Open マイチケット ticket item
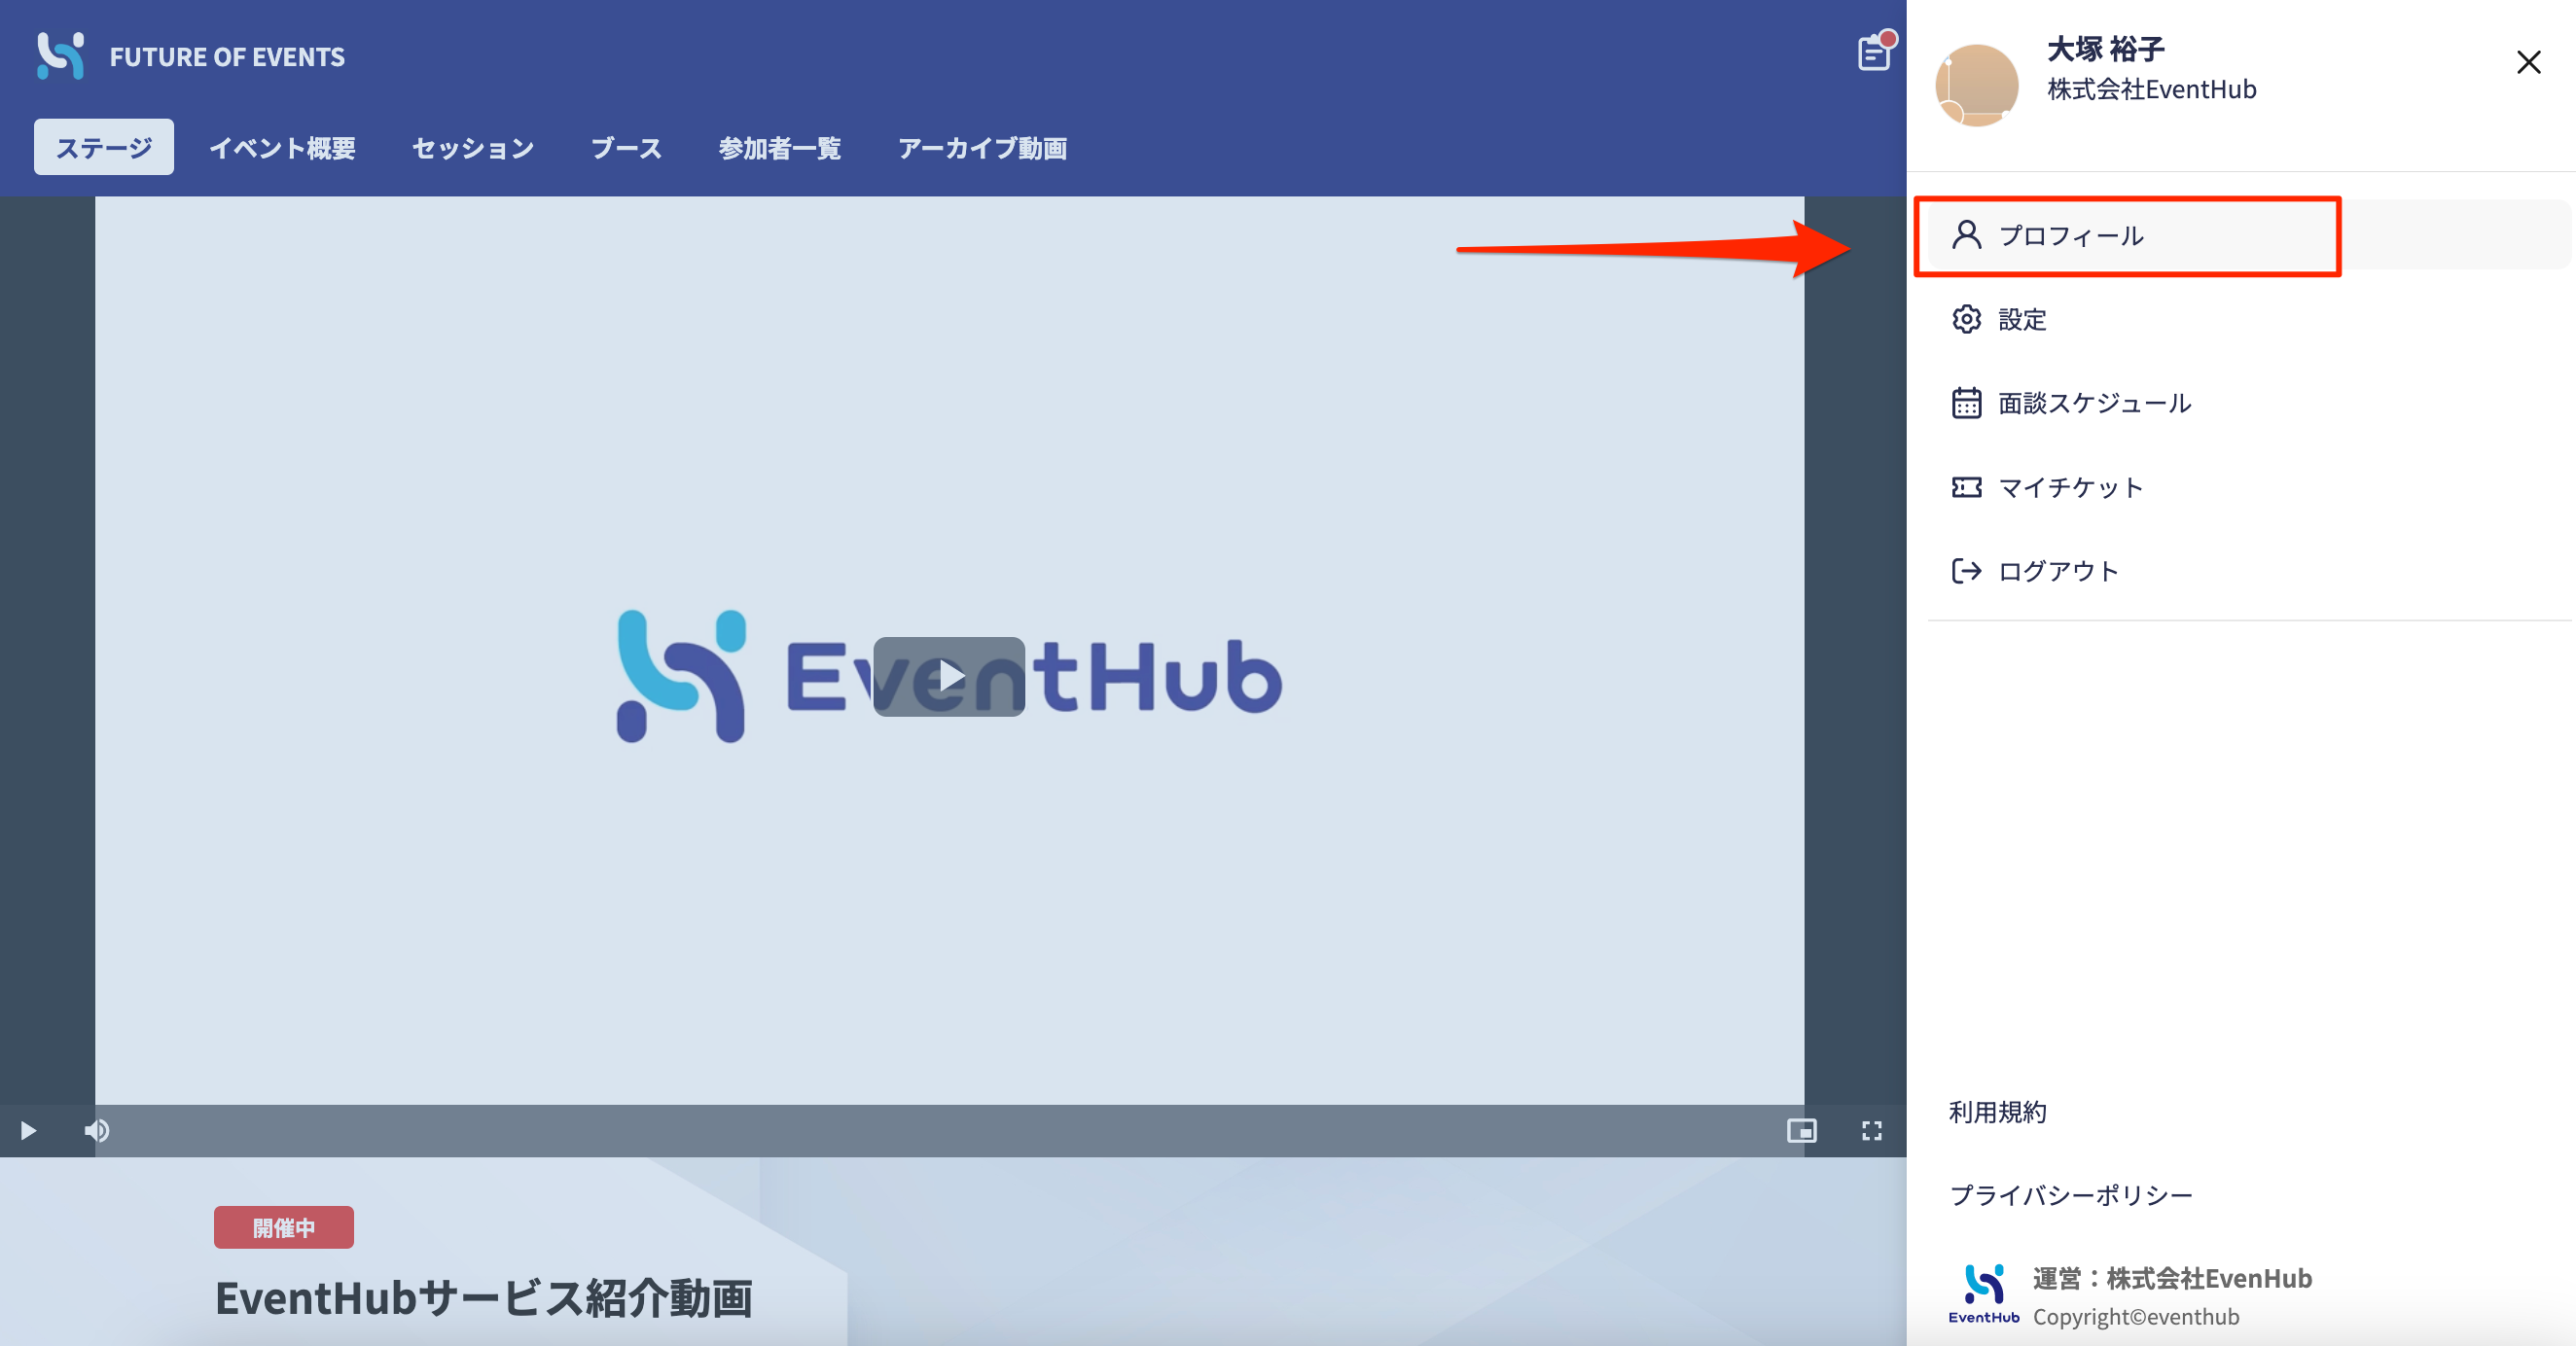Viewport: 2576px width, 1346px height. point(2070,487)
